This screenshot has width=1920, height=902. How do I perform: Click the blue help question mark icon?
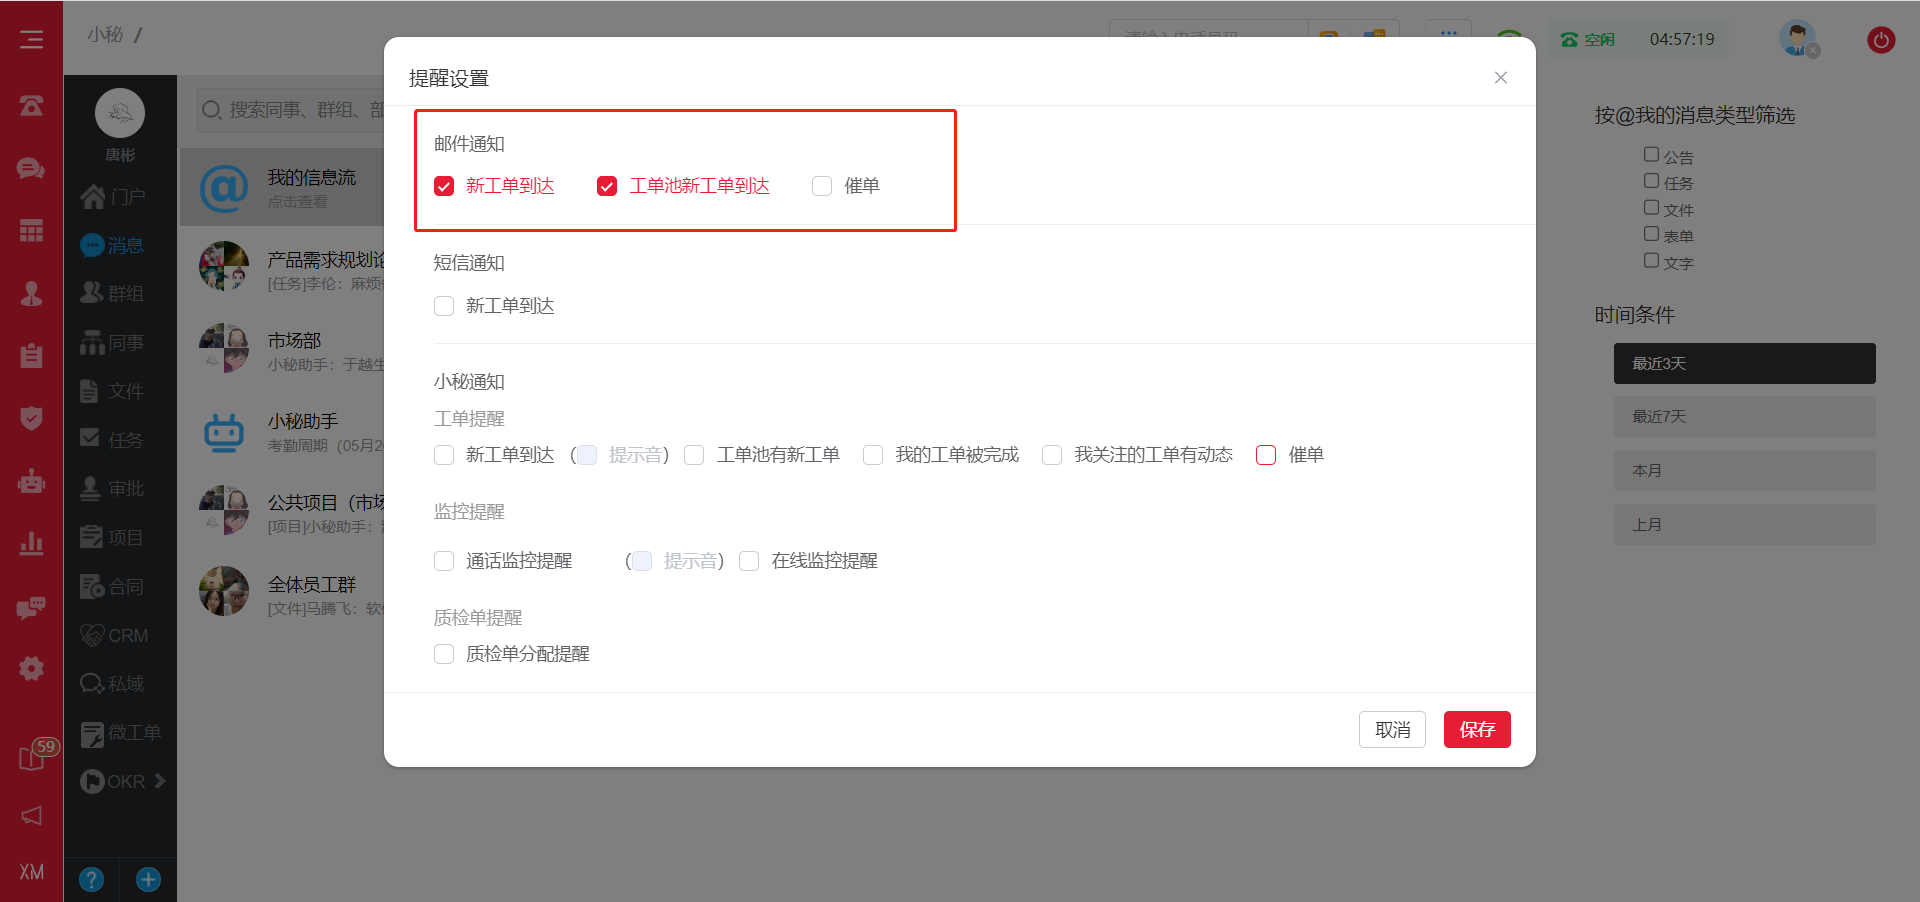[91, 879]
